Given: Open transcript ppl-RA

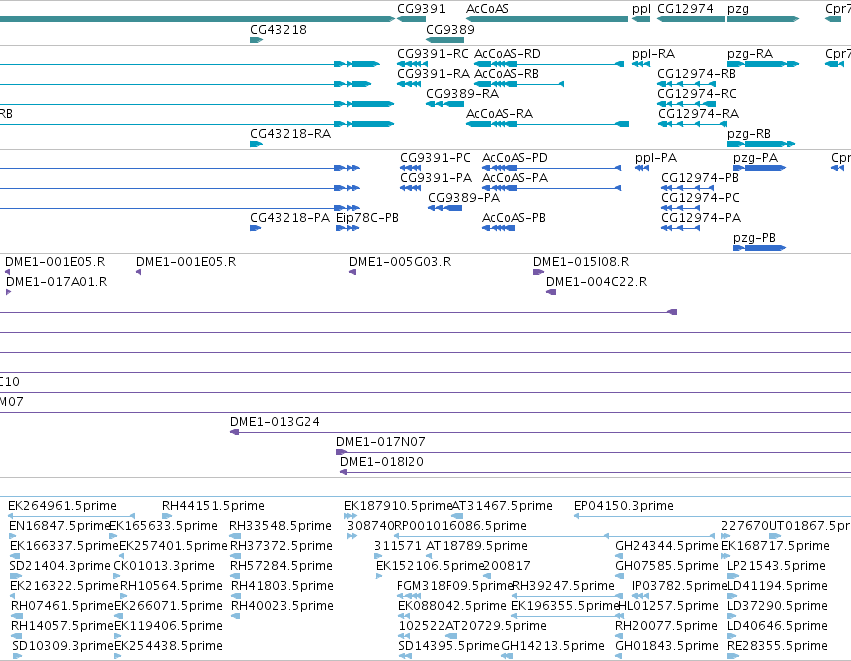Looking at the screenshot, I should pos(653,54).
